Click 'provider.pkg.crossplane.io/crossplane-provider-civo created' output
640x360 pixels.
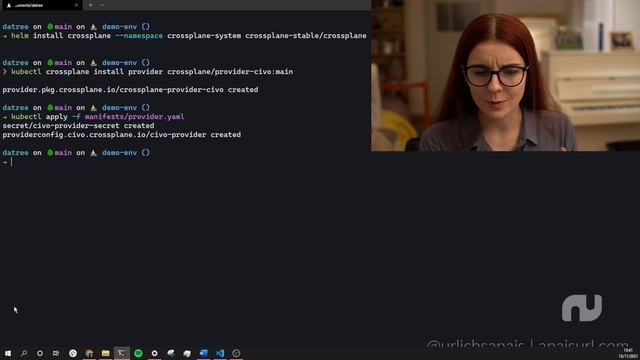130,90
